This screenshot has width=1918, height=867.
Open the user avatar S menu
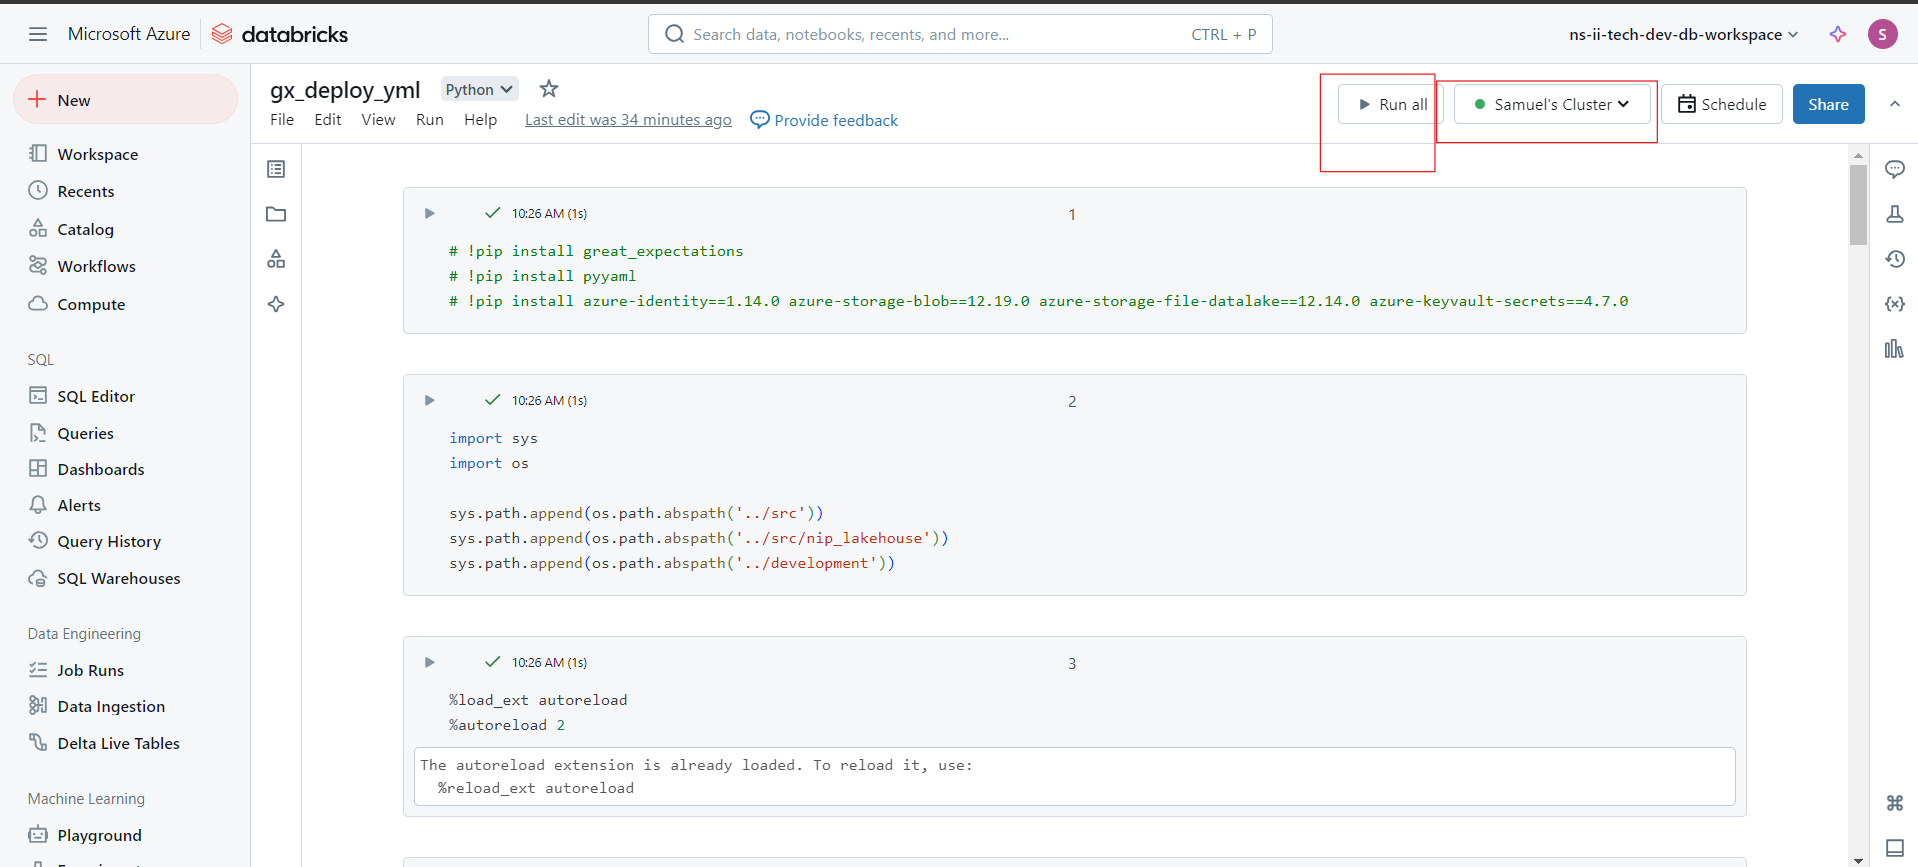(x=1882, y=34)
